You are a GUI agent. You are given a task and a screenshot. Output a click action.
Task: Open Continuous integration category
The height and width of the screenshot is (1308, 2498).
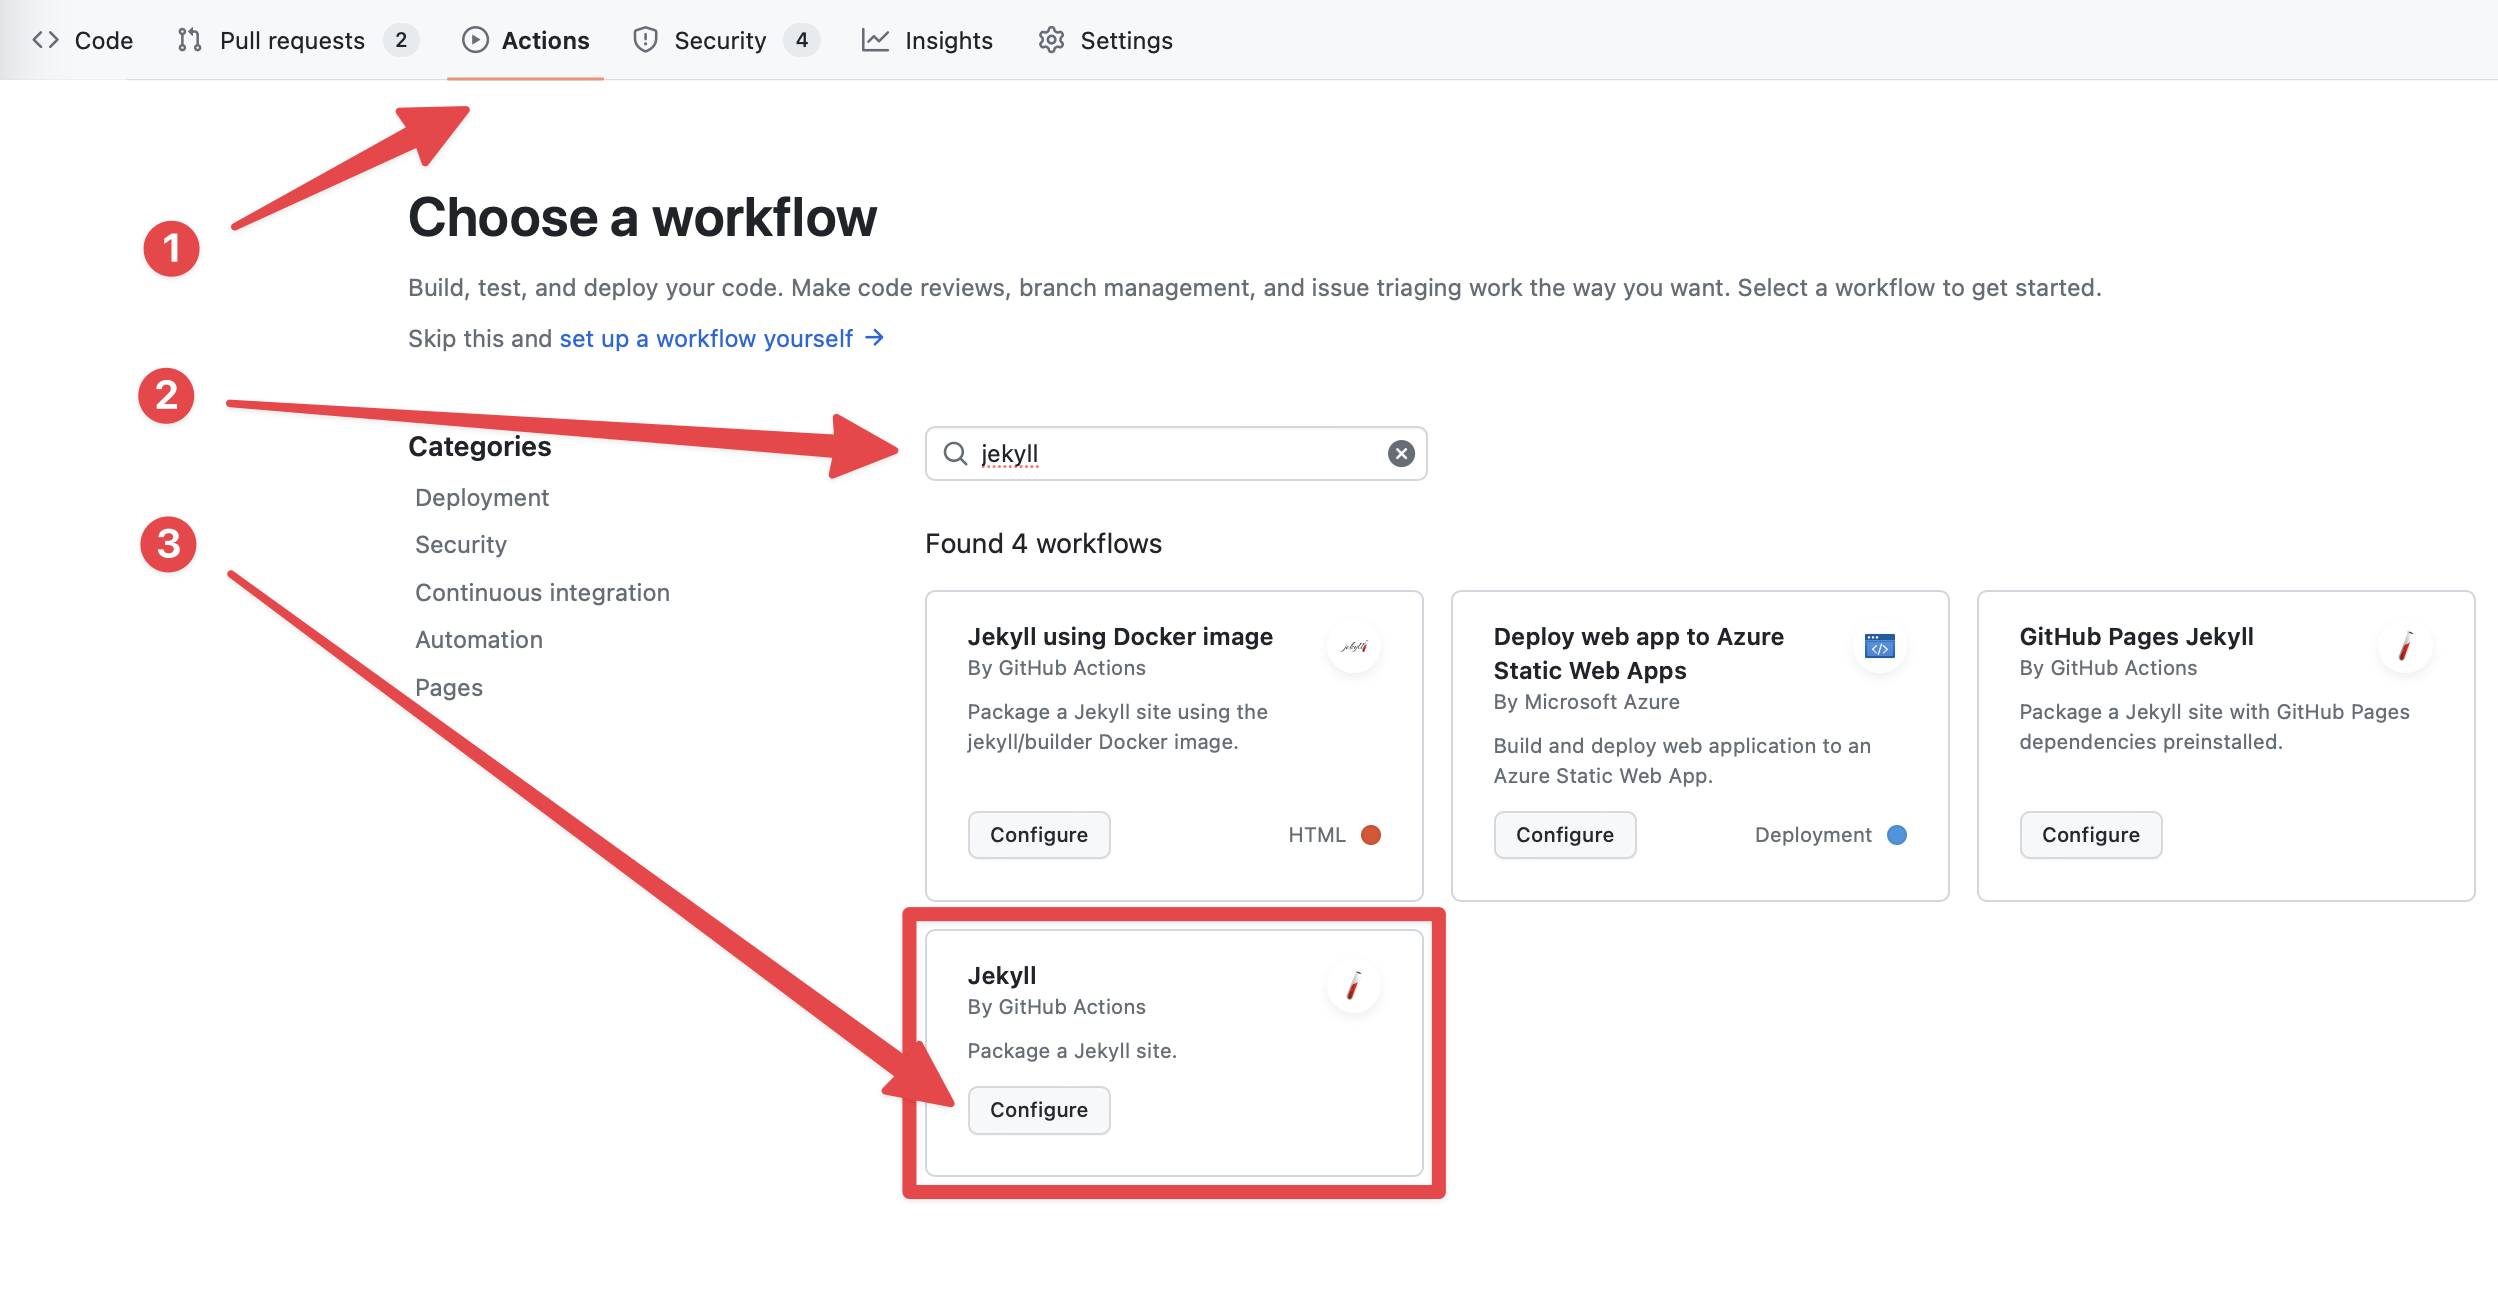point(542,590)
